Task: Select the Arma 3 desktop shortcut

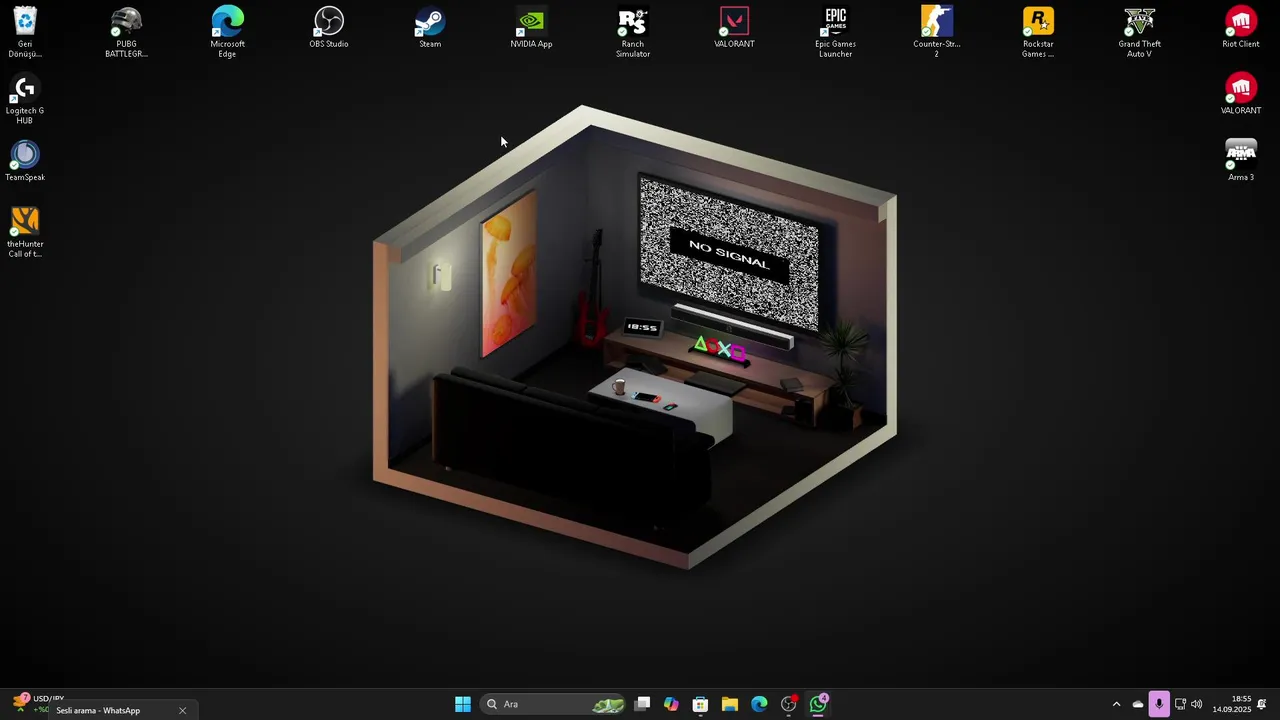Action: 1241,160
